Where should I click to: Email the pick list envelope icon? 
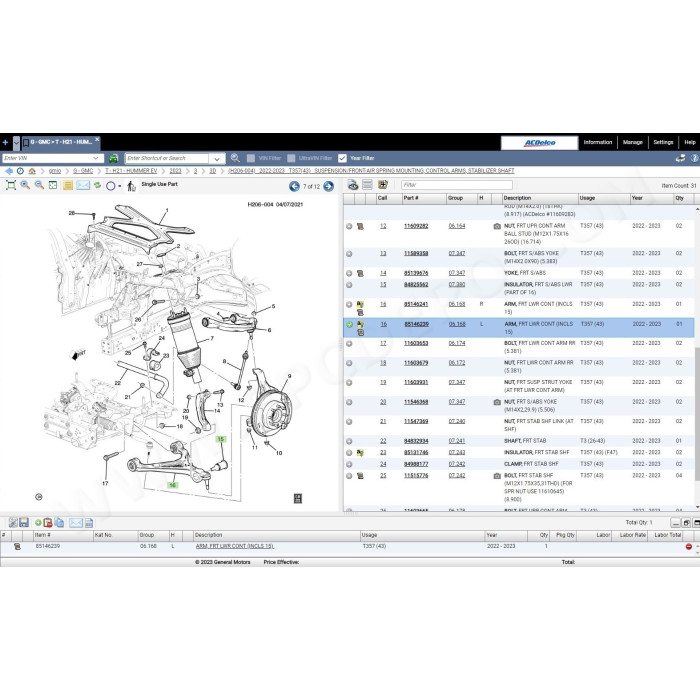click(76, 523)
